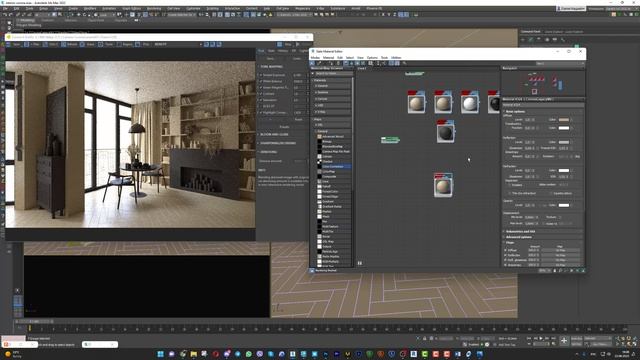This screenshot has height=360, width=640.
Task: Open the Material menu in Slate Material Editor
Action: (x=328, y=58)
